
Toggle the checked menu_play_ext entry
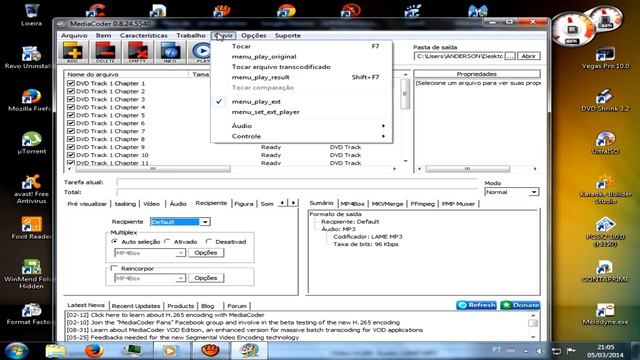coord(302,101)
